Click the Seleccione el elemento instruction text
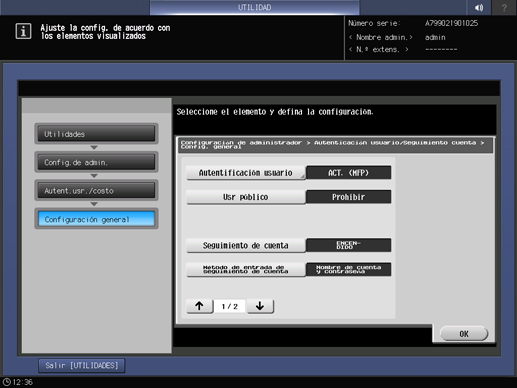 click(x=275, y=112)
